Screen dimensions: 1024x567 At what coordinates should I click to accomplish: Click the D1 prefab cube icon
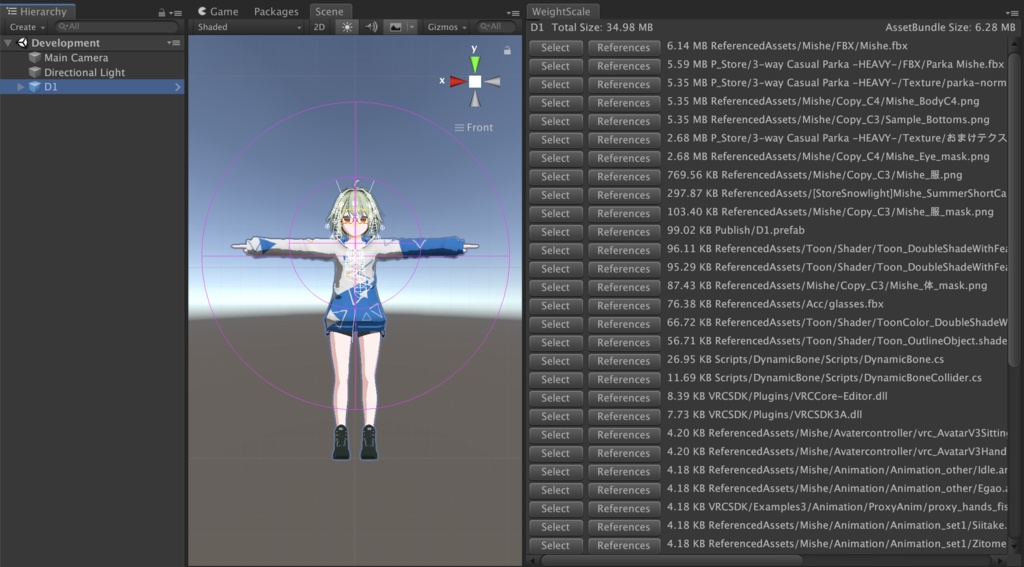[35, 87]
